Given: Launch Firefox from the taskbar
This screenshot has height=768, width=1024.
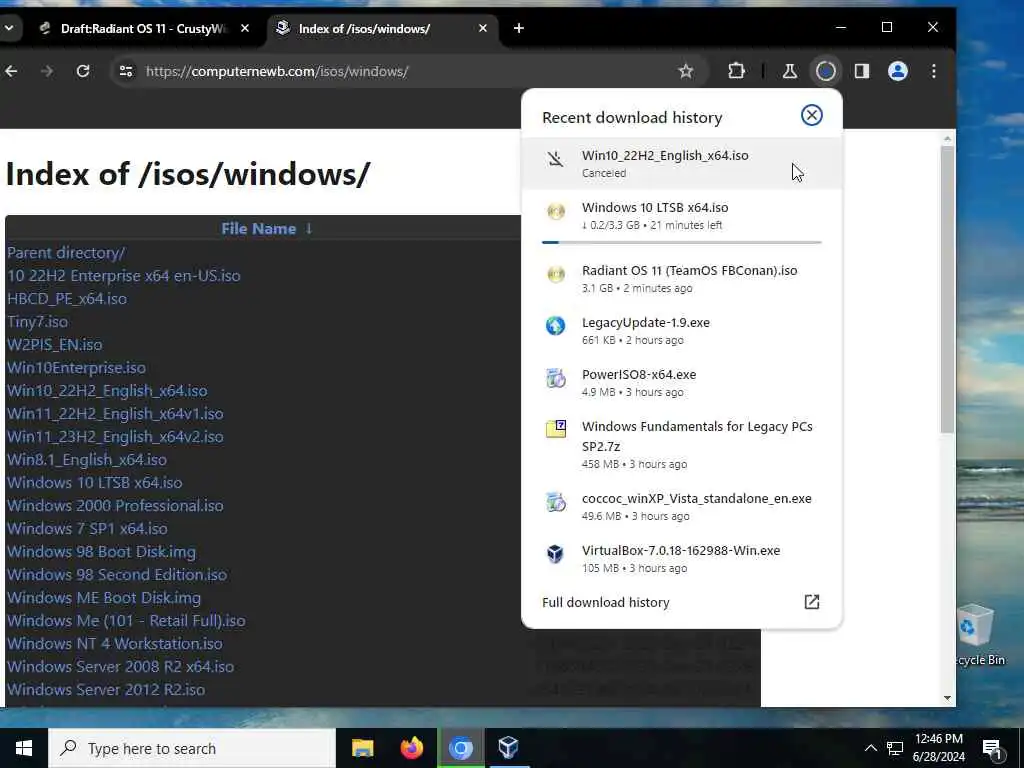Looking at the screenshot, I should click(x=411, y=748).
